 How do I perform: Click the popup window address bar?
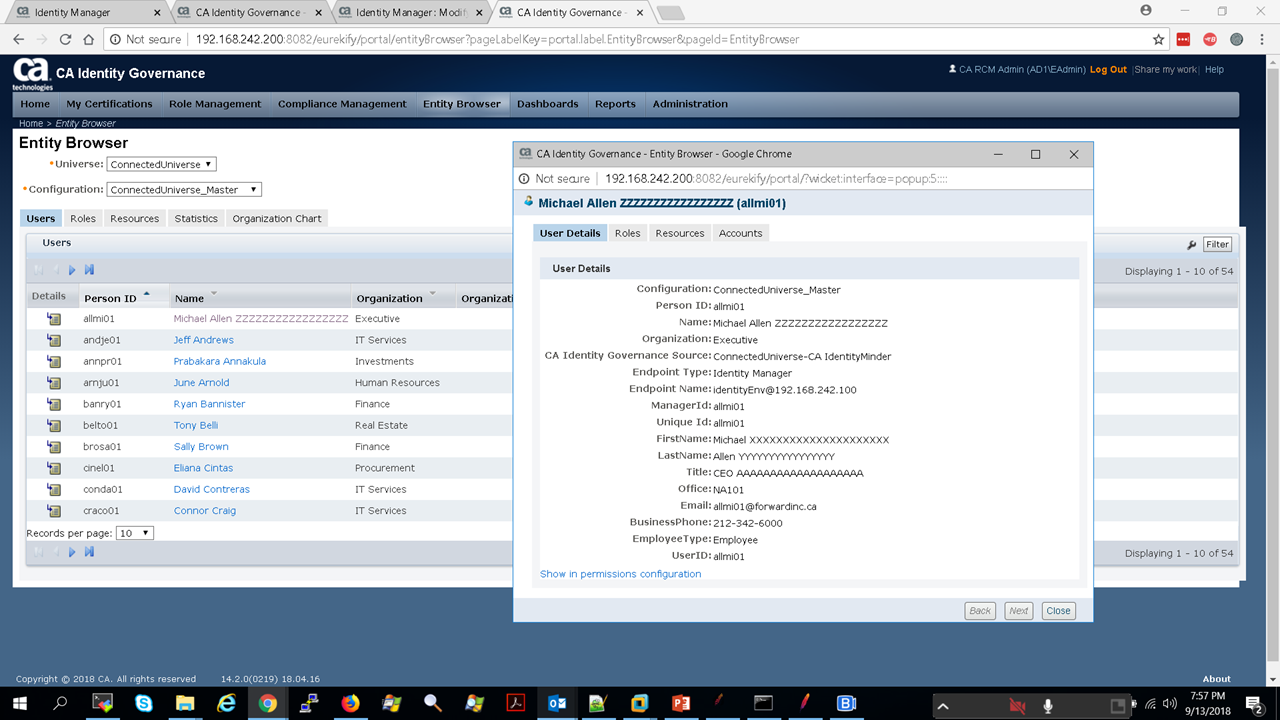(803, 179)
